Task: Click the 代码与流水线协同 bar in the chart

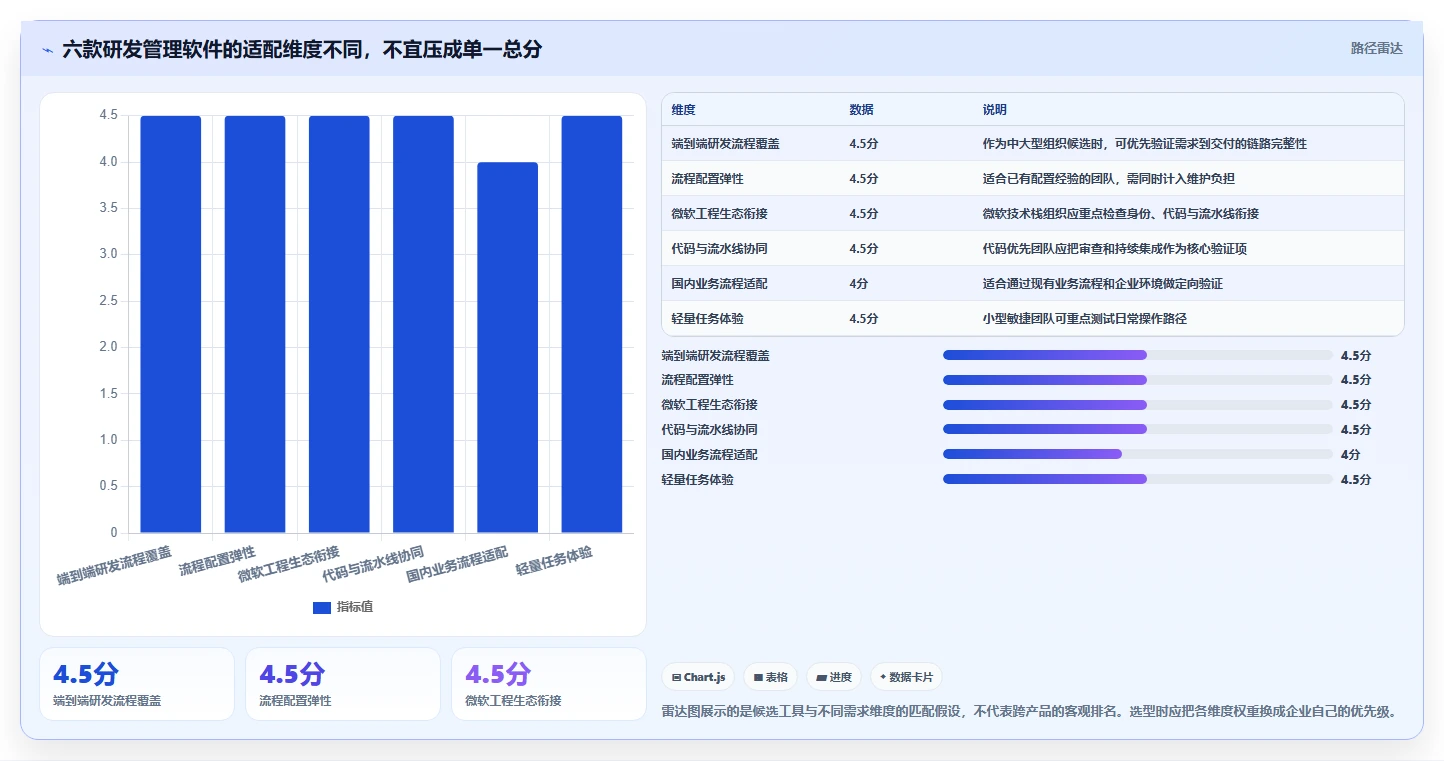Action: tap(423, 324)
